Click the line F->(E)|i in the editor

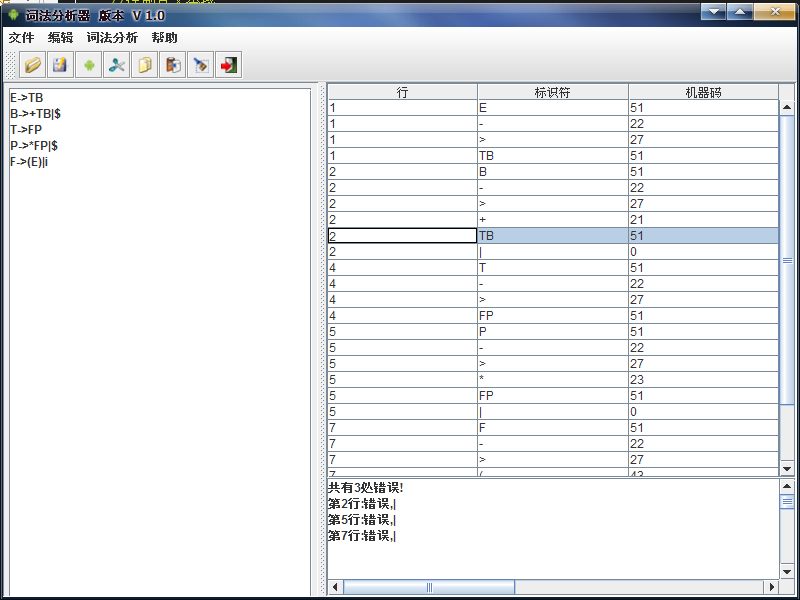pos(29,162)
